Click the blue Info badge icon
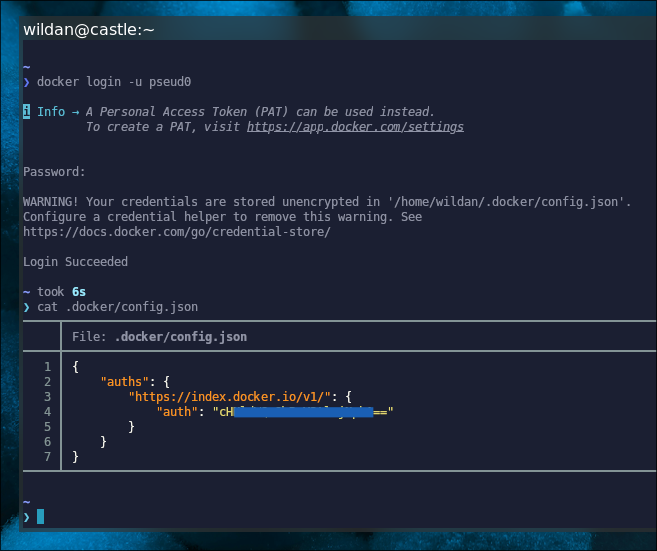This screenshot has width=657, height=551. (27, 112)
